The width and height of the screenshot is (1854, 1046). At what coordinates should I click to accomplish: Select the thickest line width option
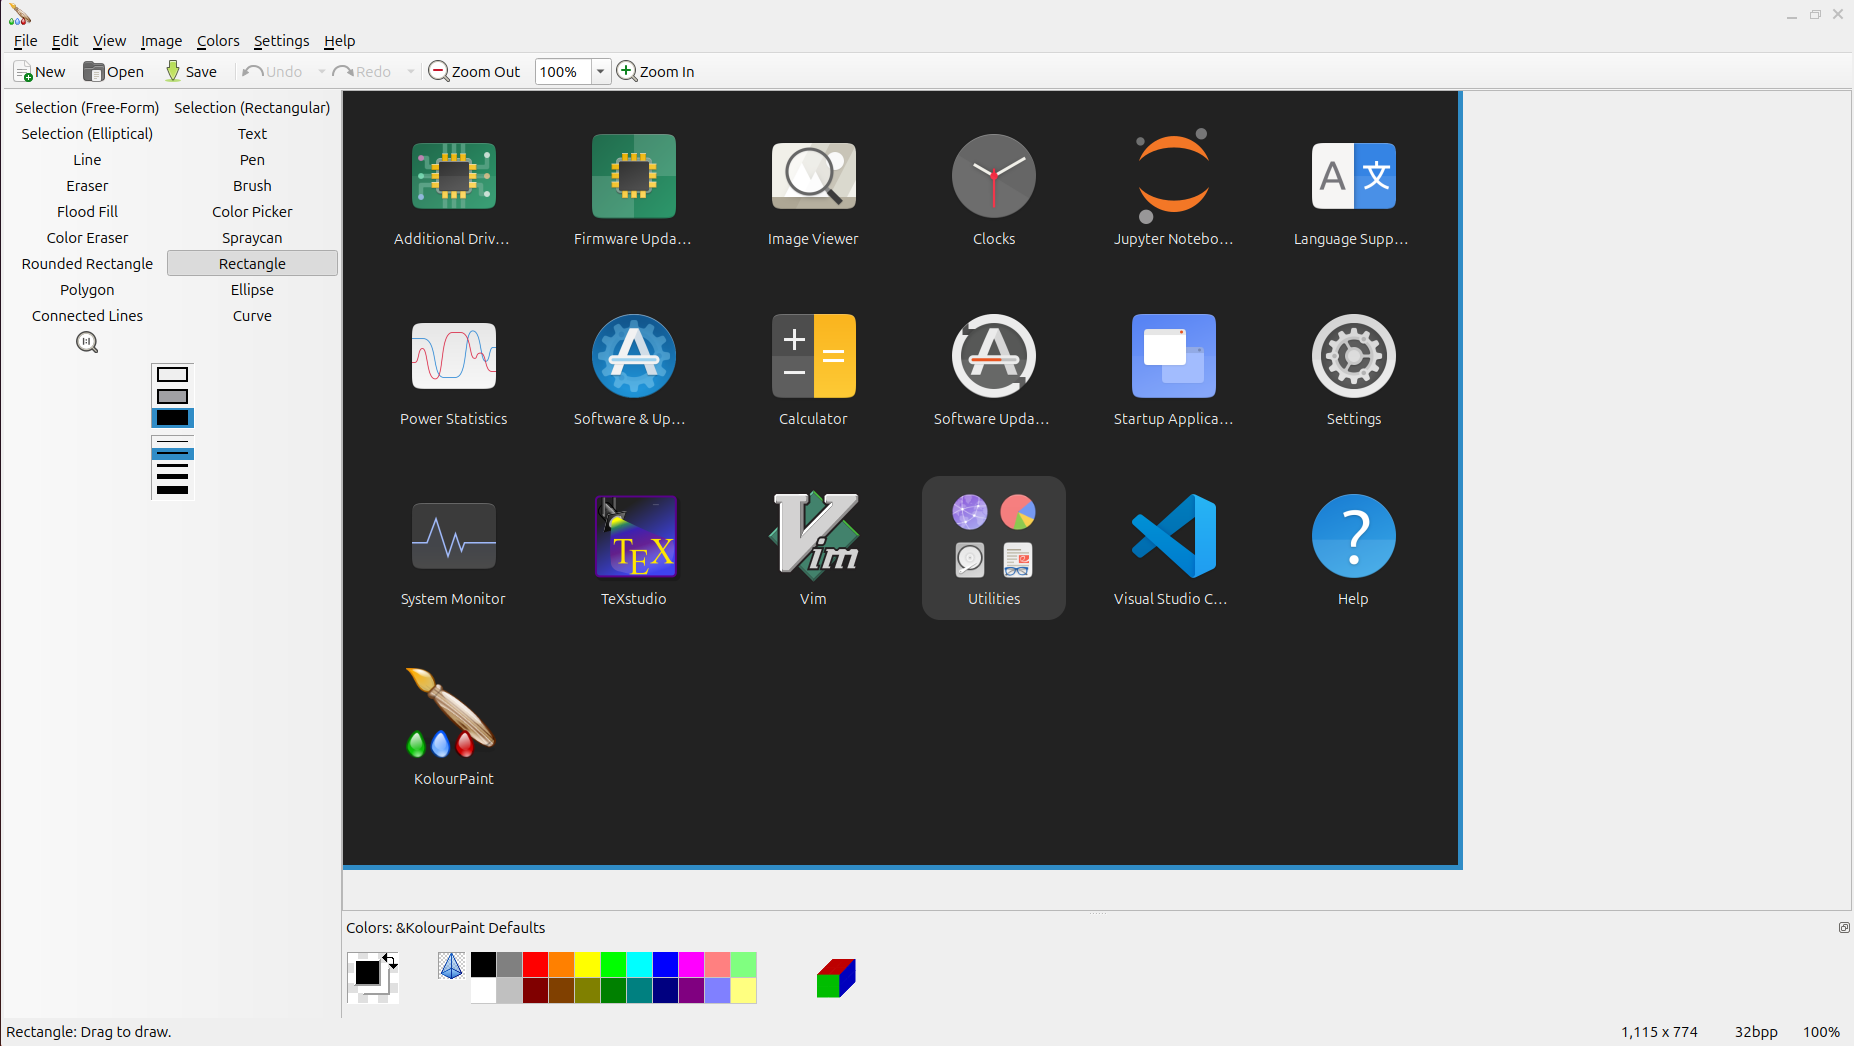(172, 490)
